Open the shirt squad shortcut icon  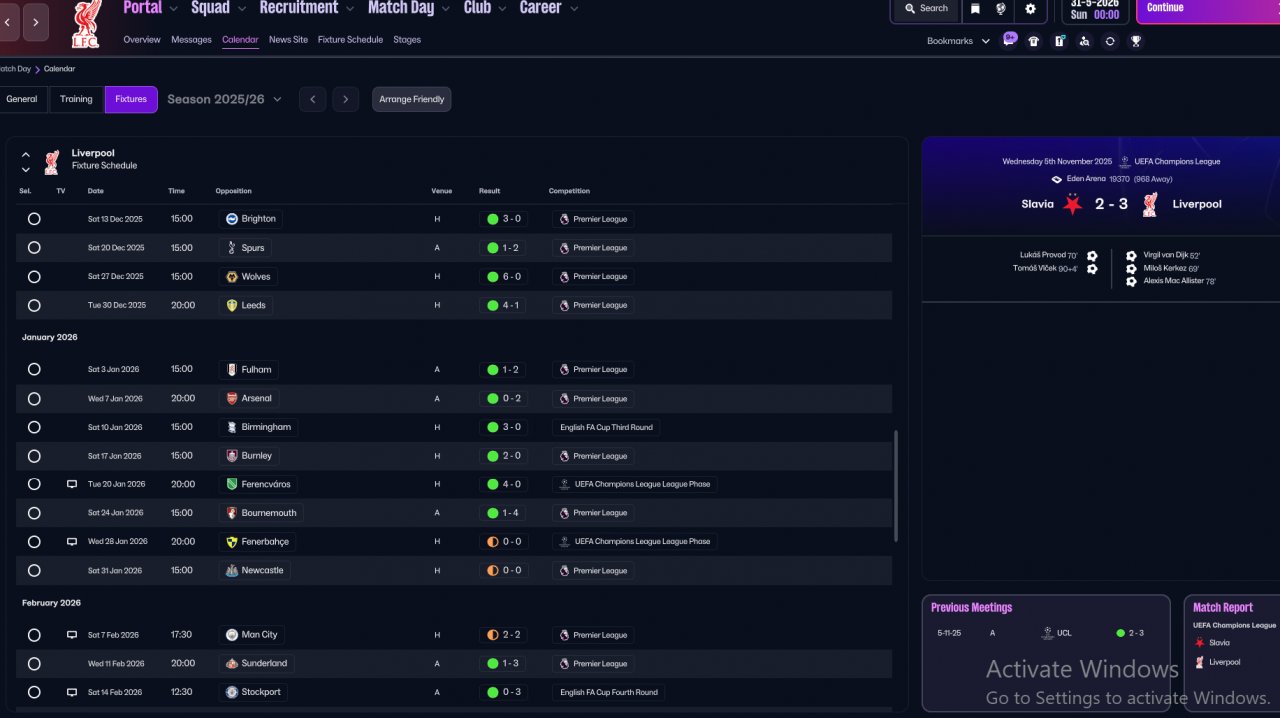tap(1034, 41)
